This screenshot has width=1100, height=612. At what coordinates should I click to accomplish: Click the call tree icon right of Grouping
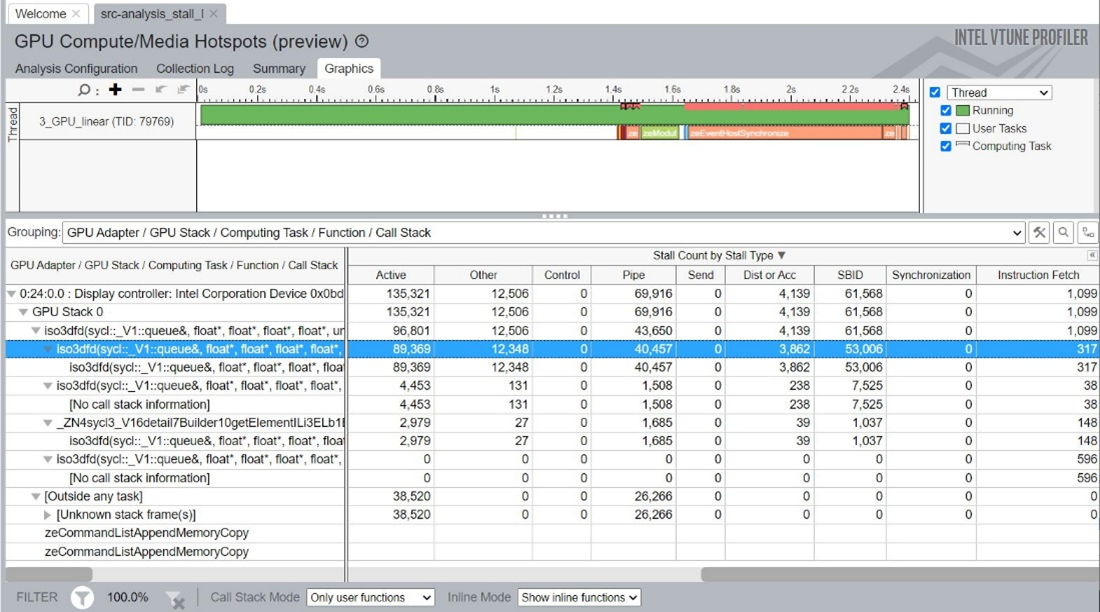coord(1087,232)
